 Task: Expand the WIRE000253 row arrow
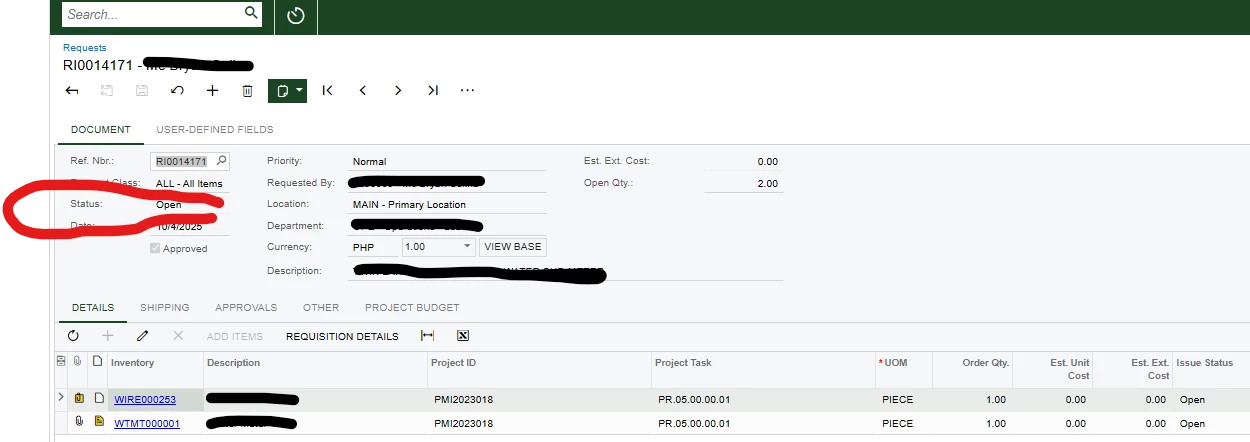[61, 398]
